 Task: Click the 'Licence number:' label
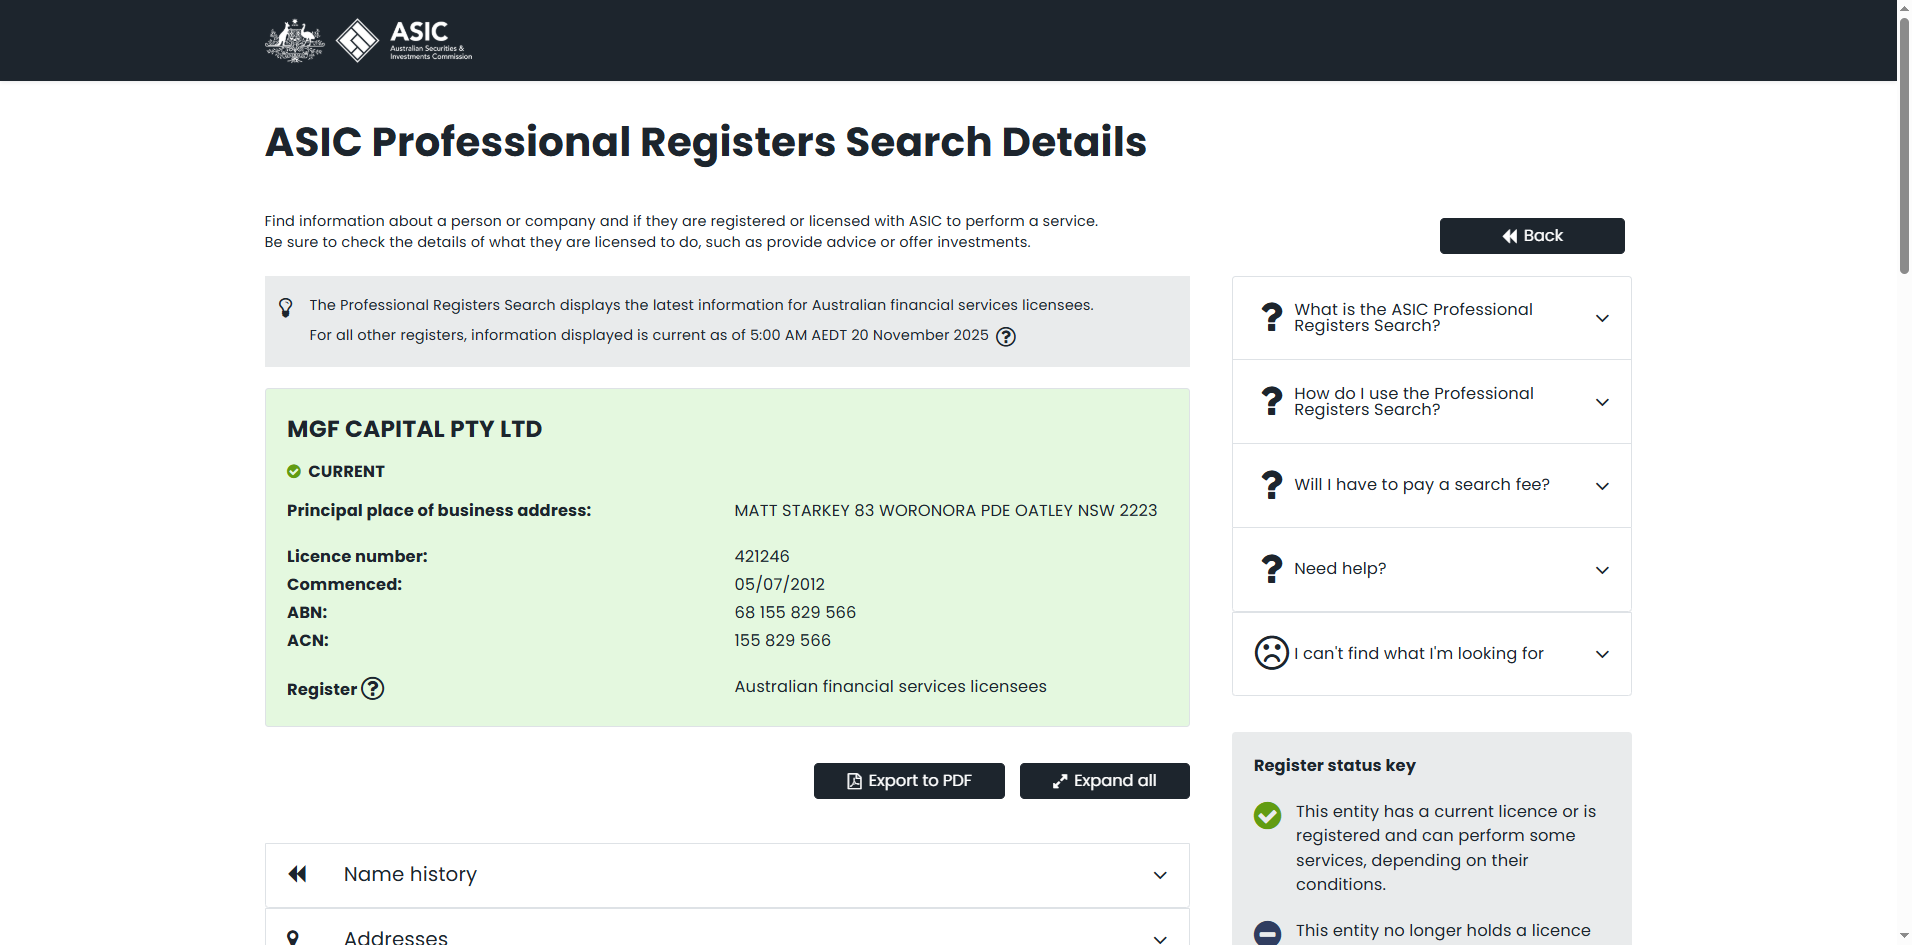357,556
